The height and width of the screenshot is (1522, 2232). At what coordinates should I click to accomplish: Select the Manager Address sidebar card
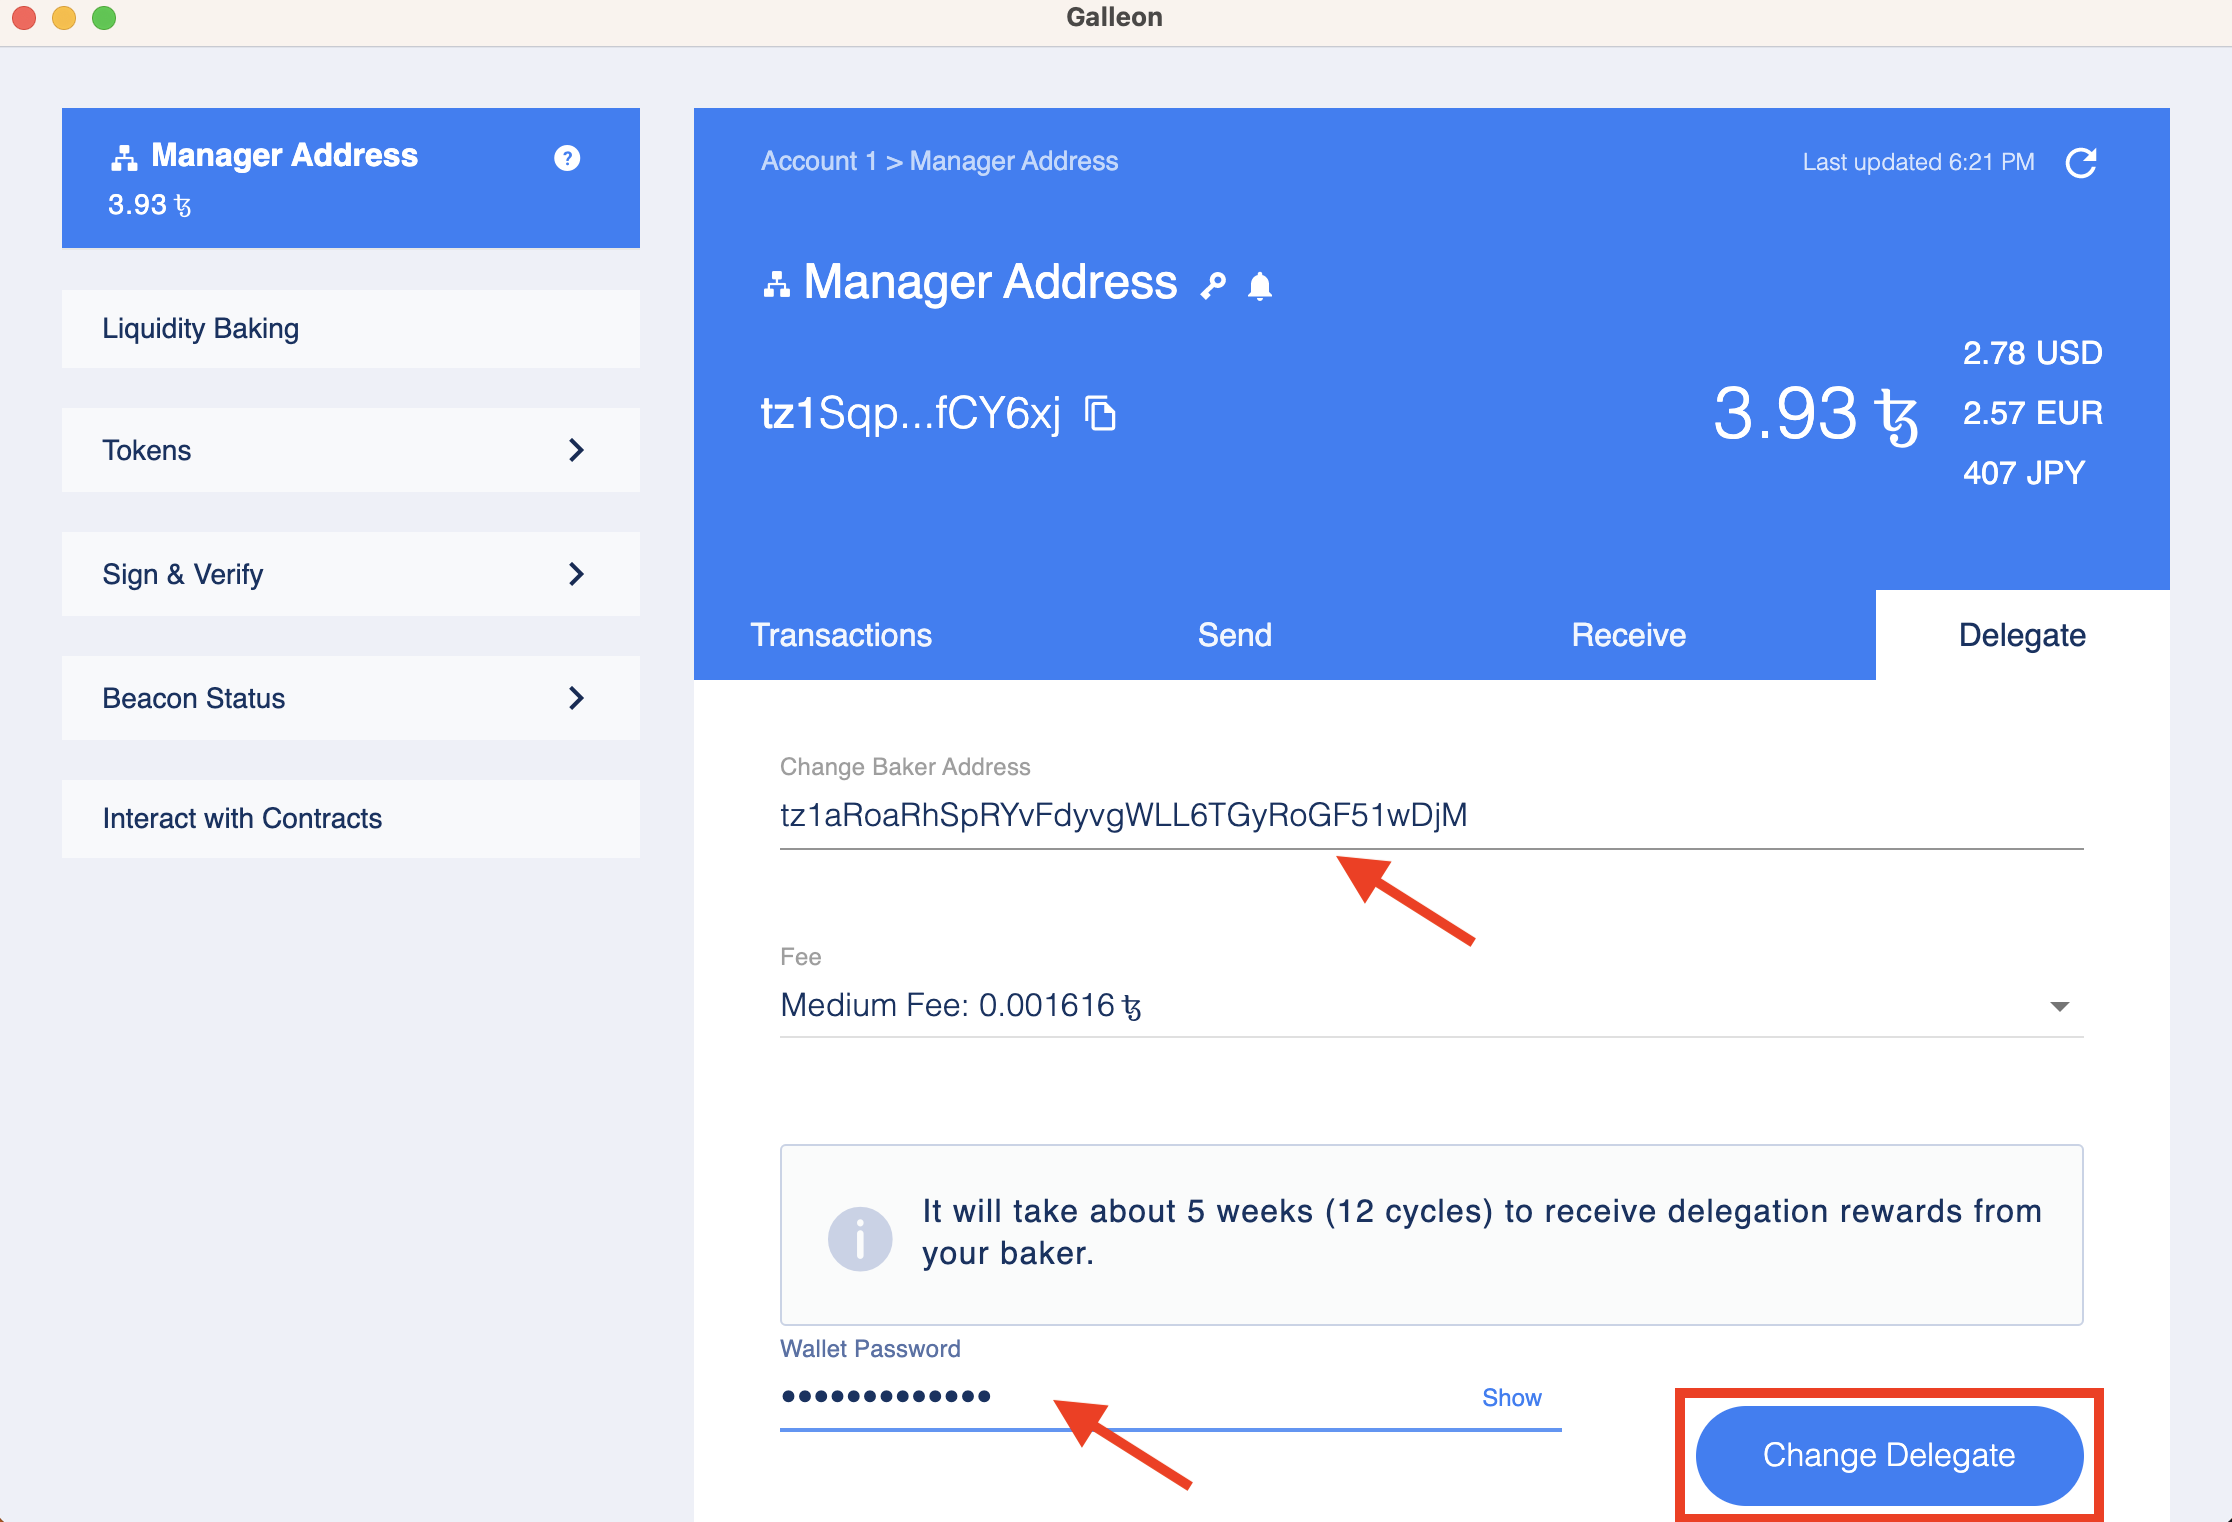point(351,178)
